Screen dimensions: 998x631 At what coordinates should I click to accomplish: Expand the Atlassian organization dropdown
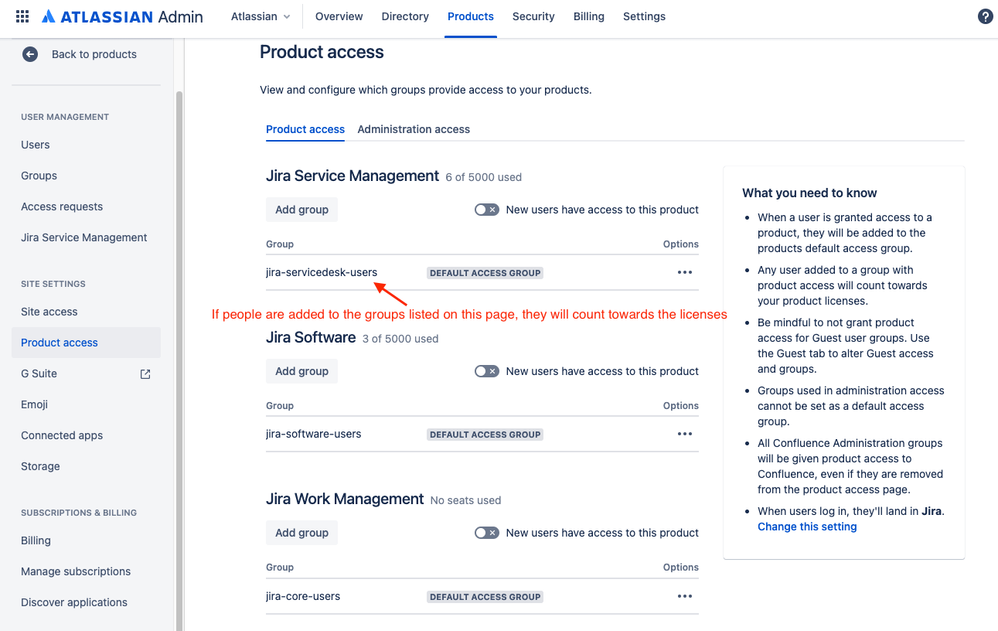260,17
